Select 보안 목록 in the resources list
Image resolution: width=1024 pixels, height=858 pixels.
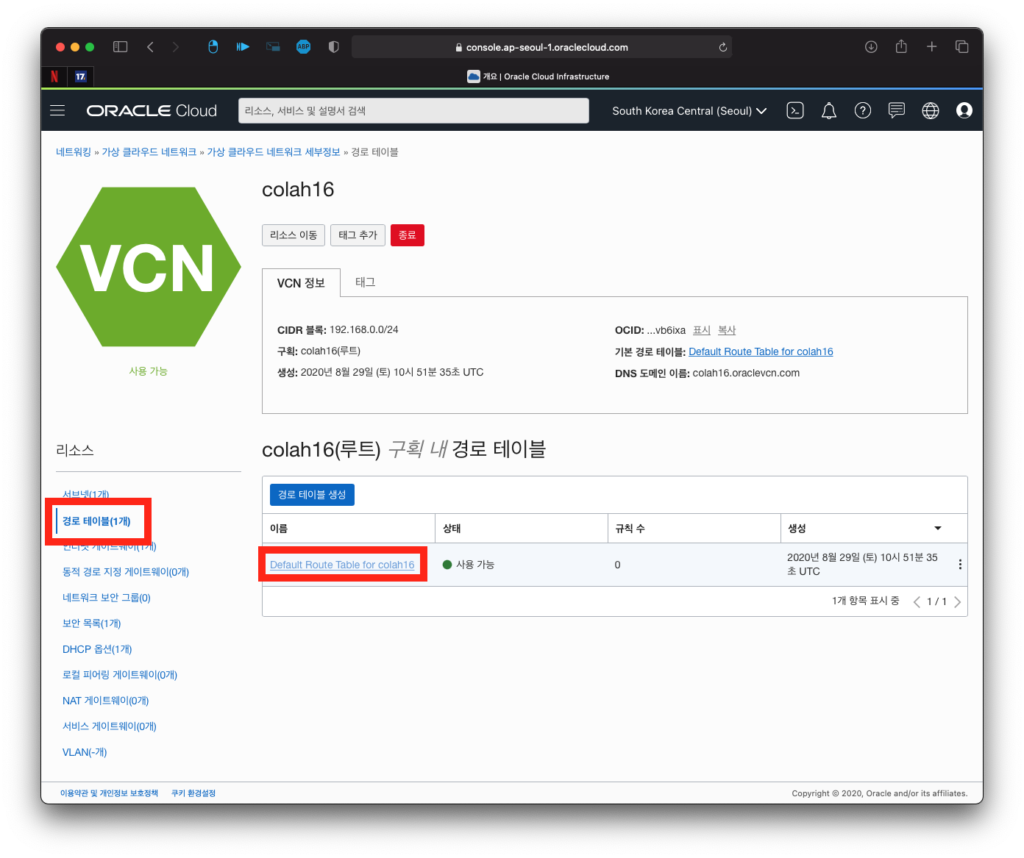(x=92, y=623)
